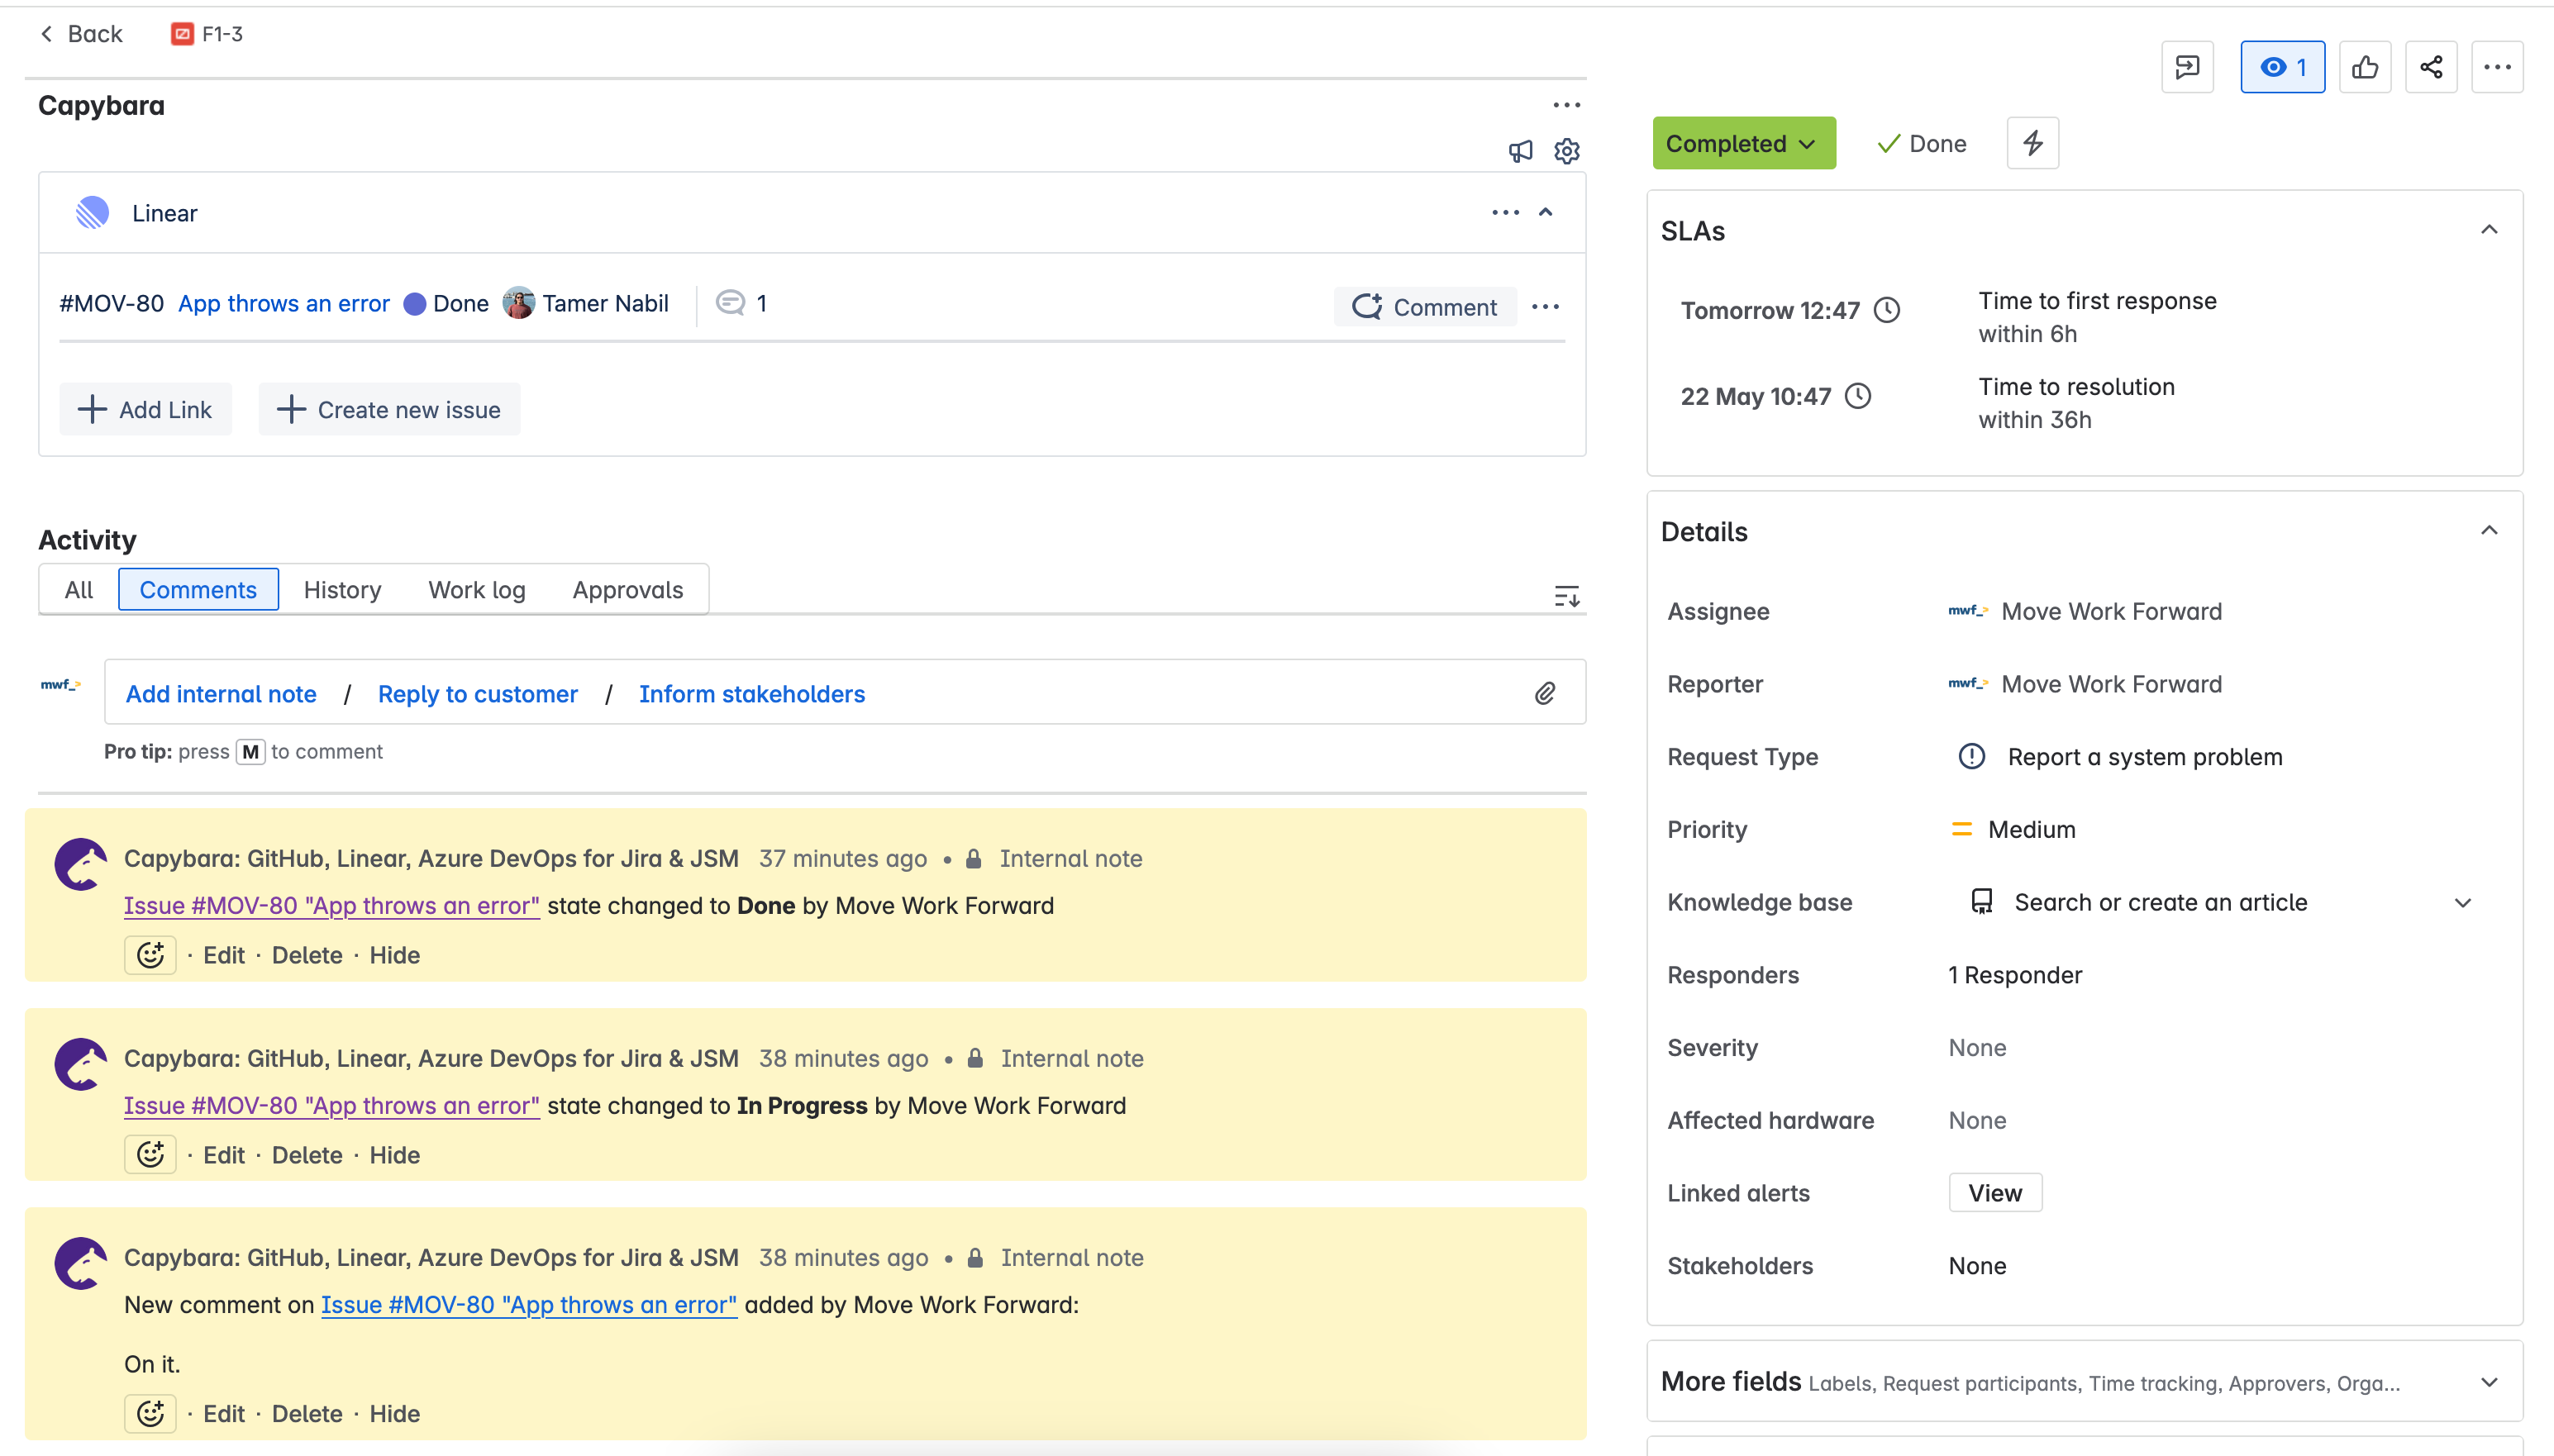Click clock icon beside 22 May 10:47
Screen dimensions: 2554x1456
1857,396
